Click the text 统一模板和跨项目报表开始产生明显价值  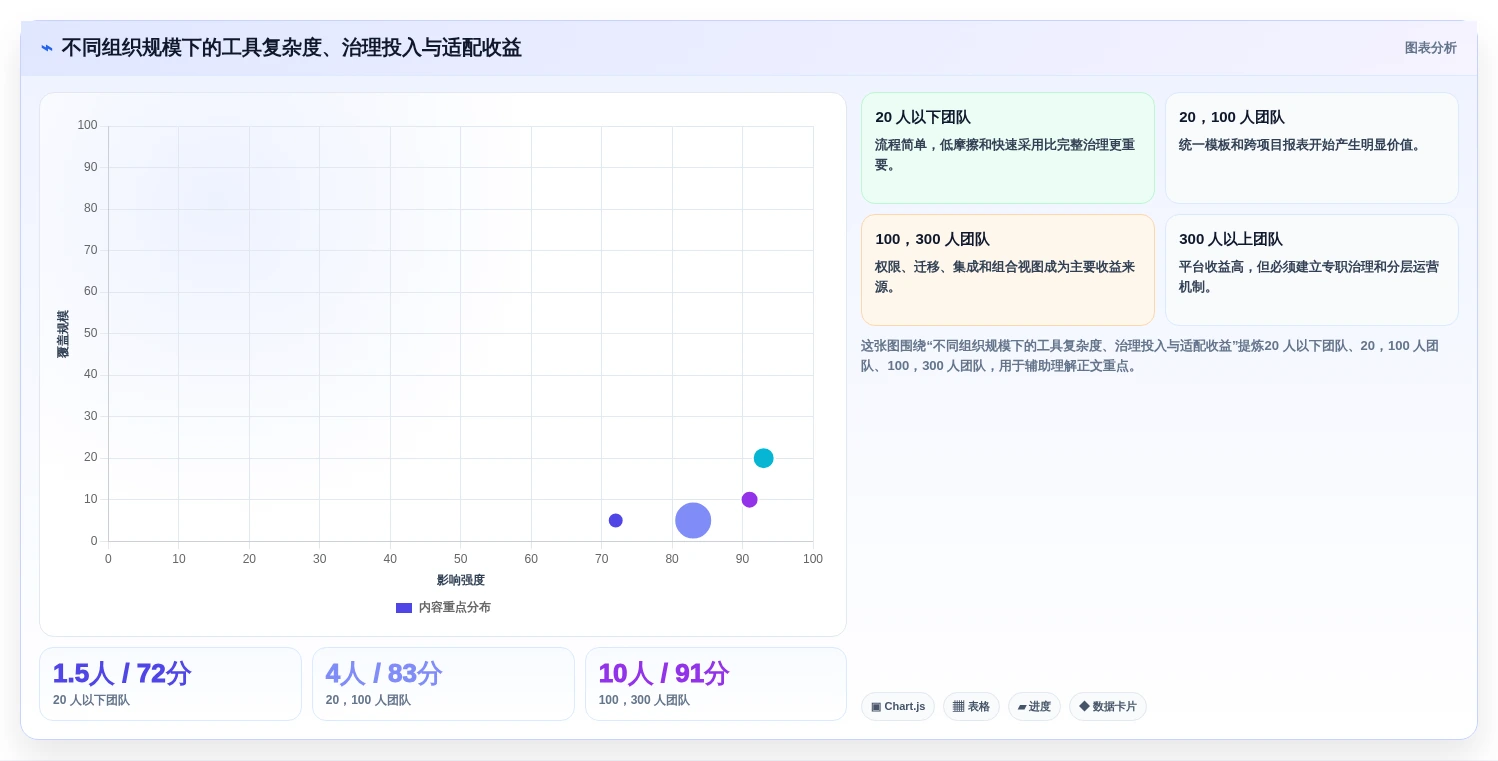pos(1302,144)
